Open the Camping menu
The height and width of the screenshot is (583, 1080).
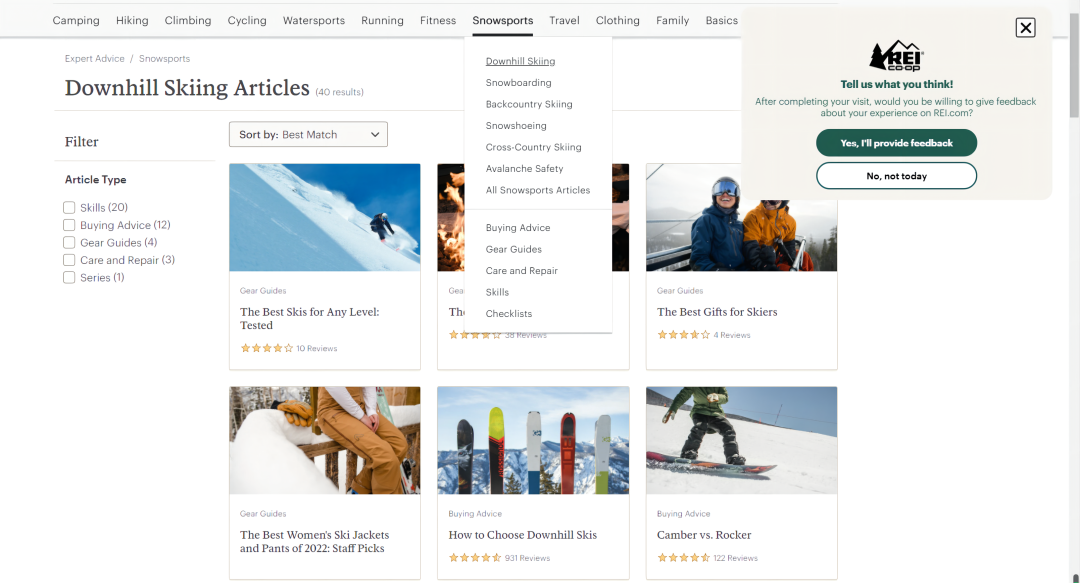(x=76, y=21)
